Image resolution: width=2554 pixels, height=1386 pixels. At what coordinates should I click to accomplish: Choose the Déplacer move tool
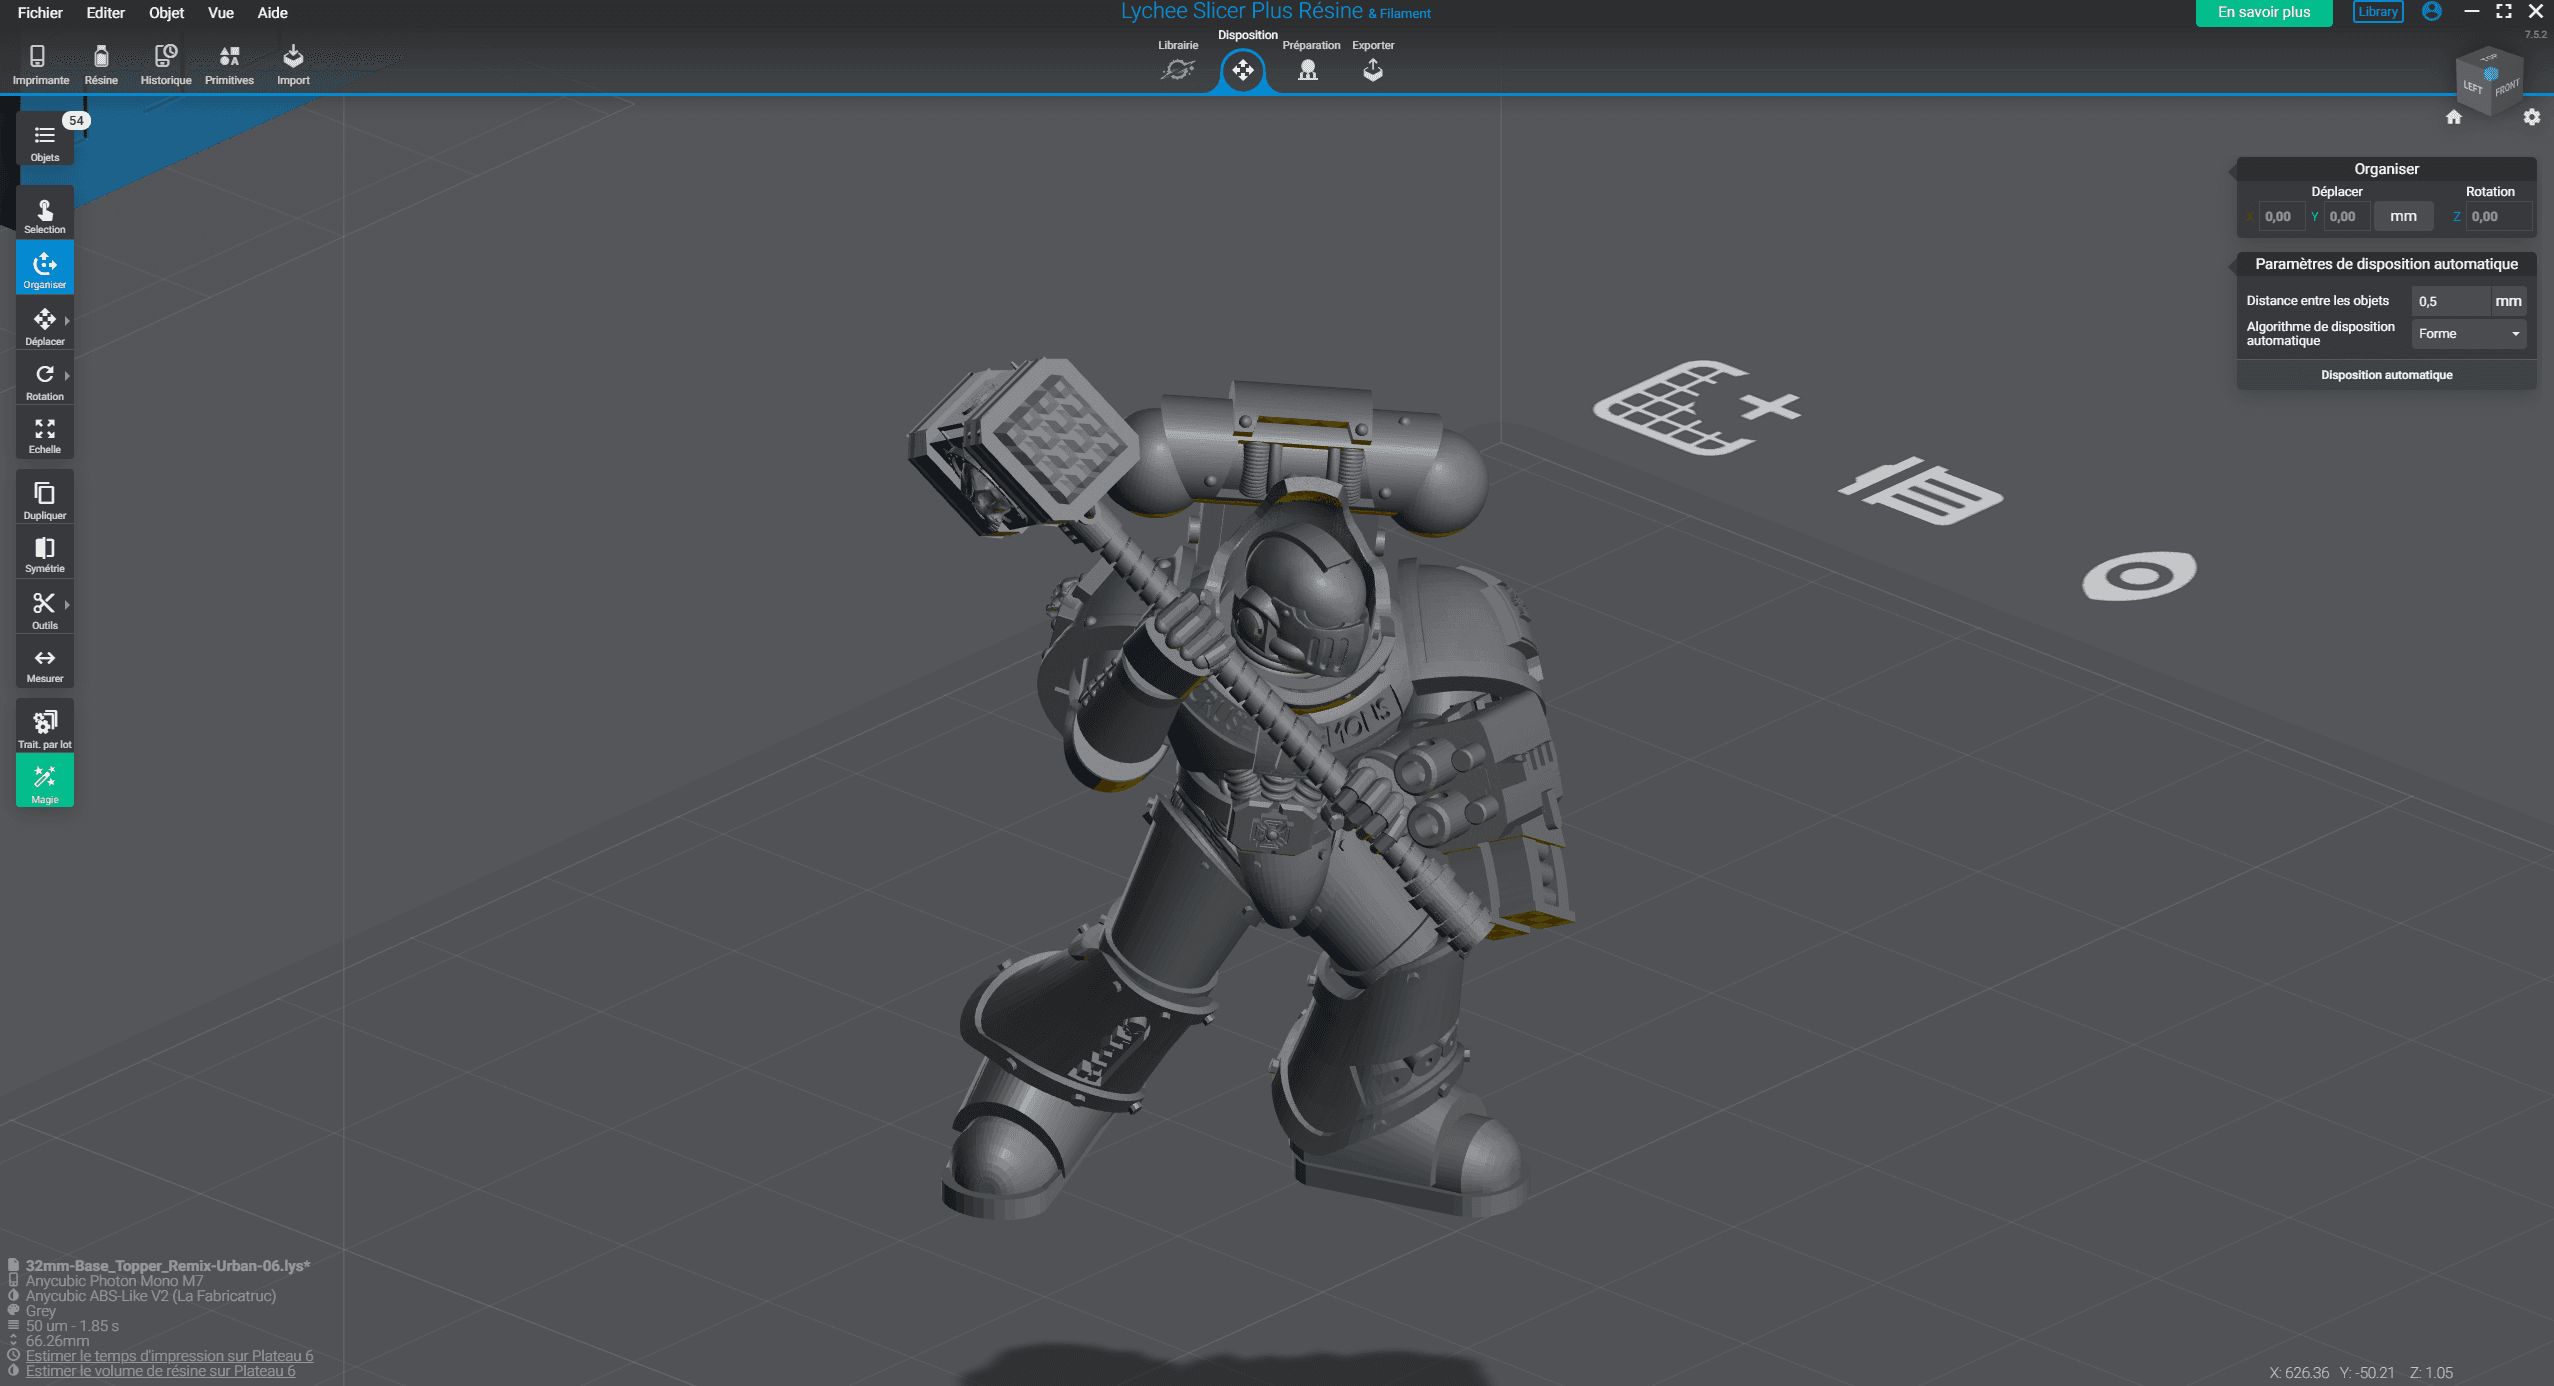(x=44, y=325)
